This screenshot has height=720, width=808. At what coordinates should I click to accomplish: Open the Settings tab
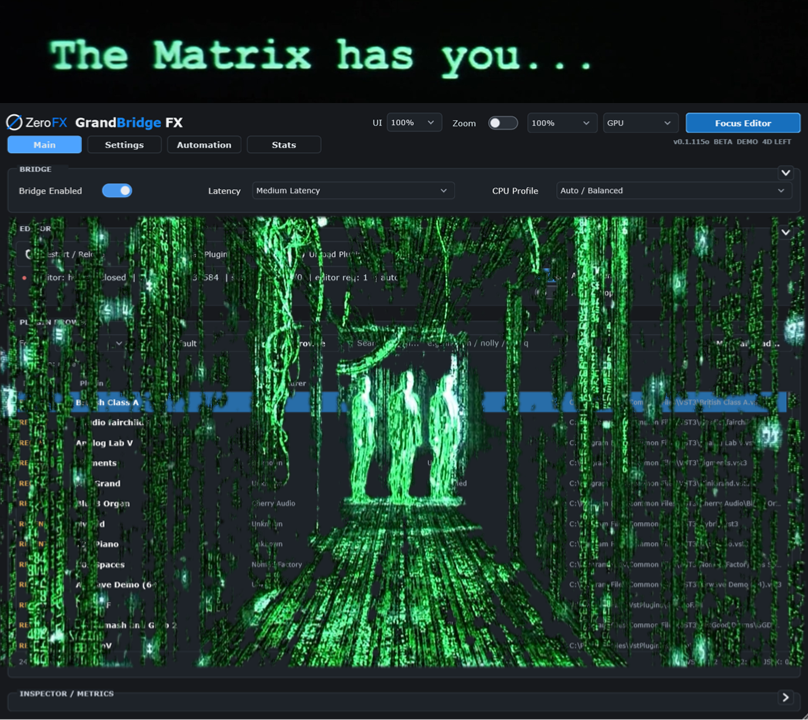pos(124,145)
